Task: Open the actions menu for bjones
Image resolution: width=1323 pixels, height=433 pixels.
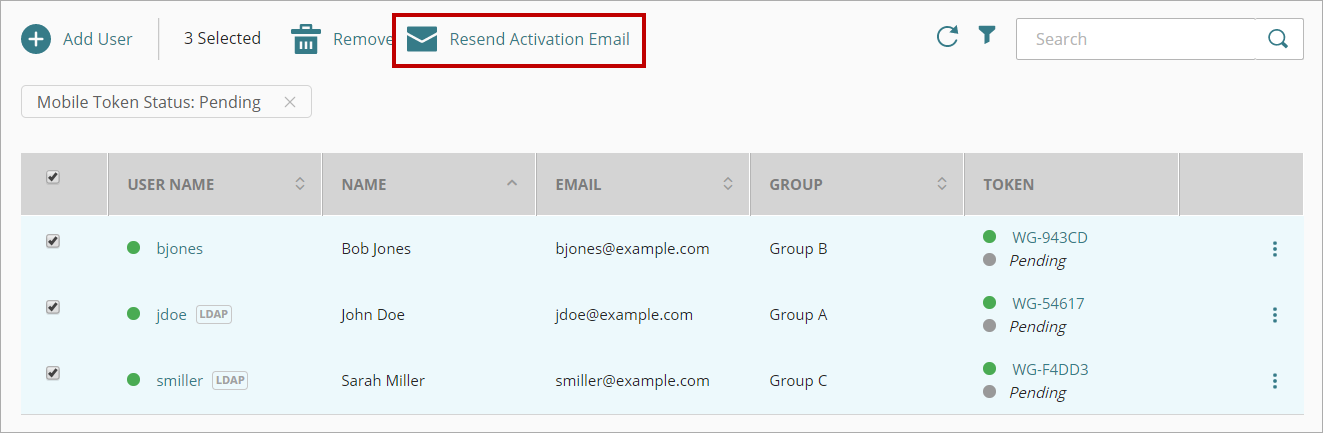Action: [x=1274, y=249]
